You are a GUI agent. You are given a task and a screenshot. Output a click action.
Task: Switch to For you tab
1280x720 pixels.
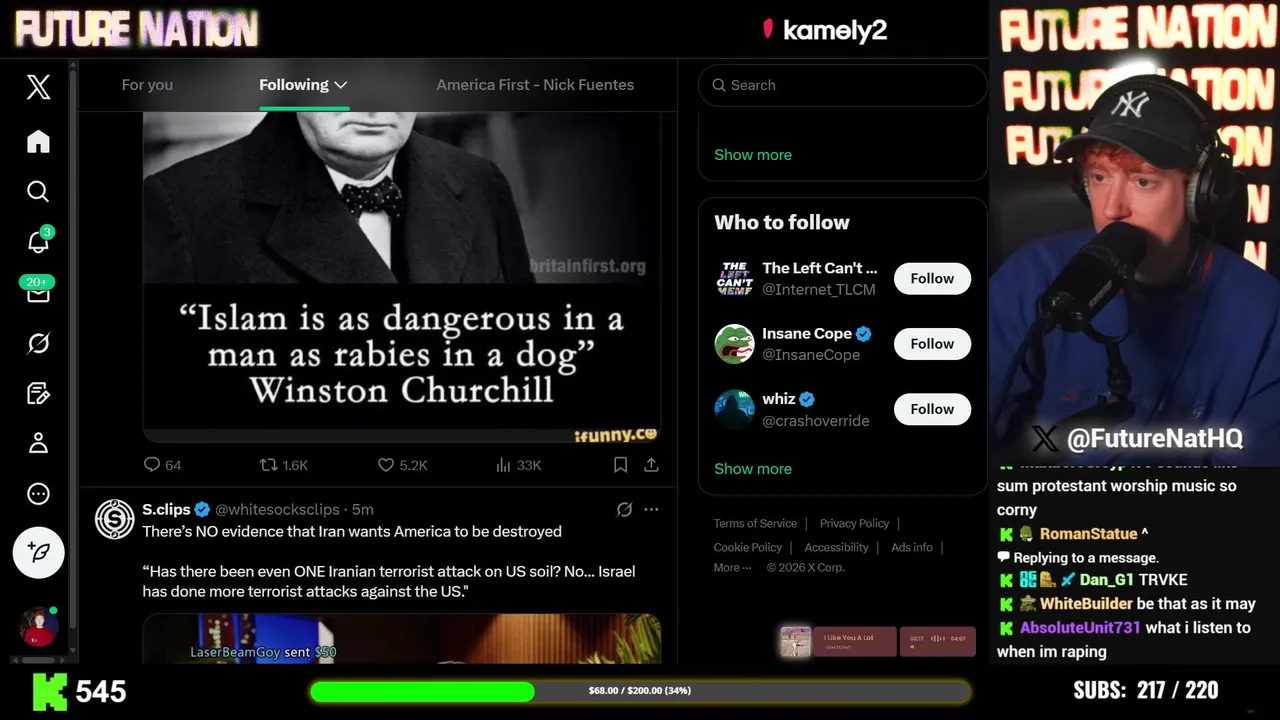(147, 85)
